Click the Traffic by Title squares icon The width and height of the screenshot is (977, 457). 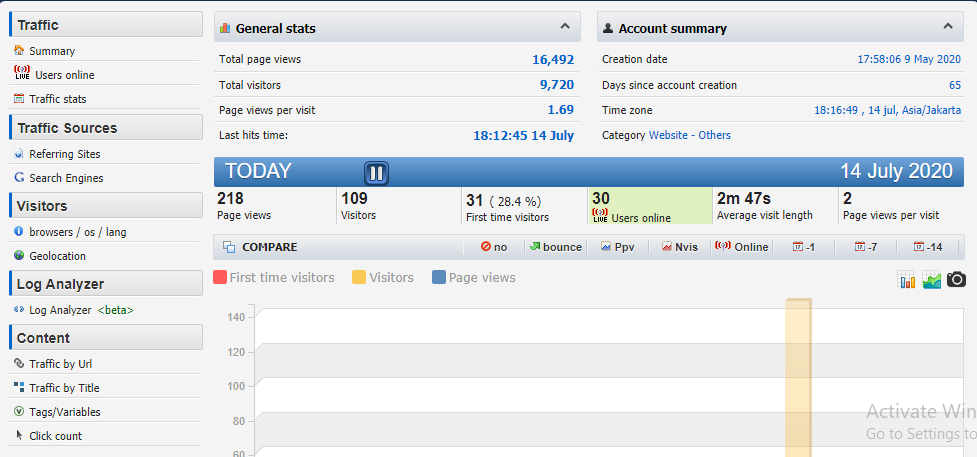[x=19, y=387]
